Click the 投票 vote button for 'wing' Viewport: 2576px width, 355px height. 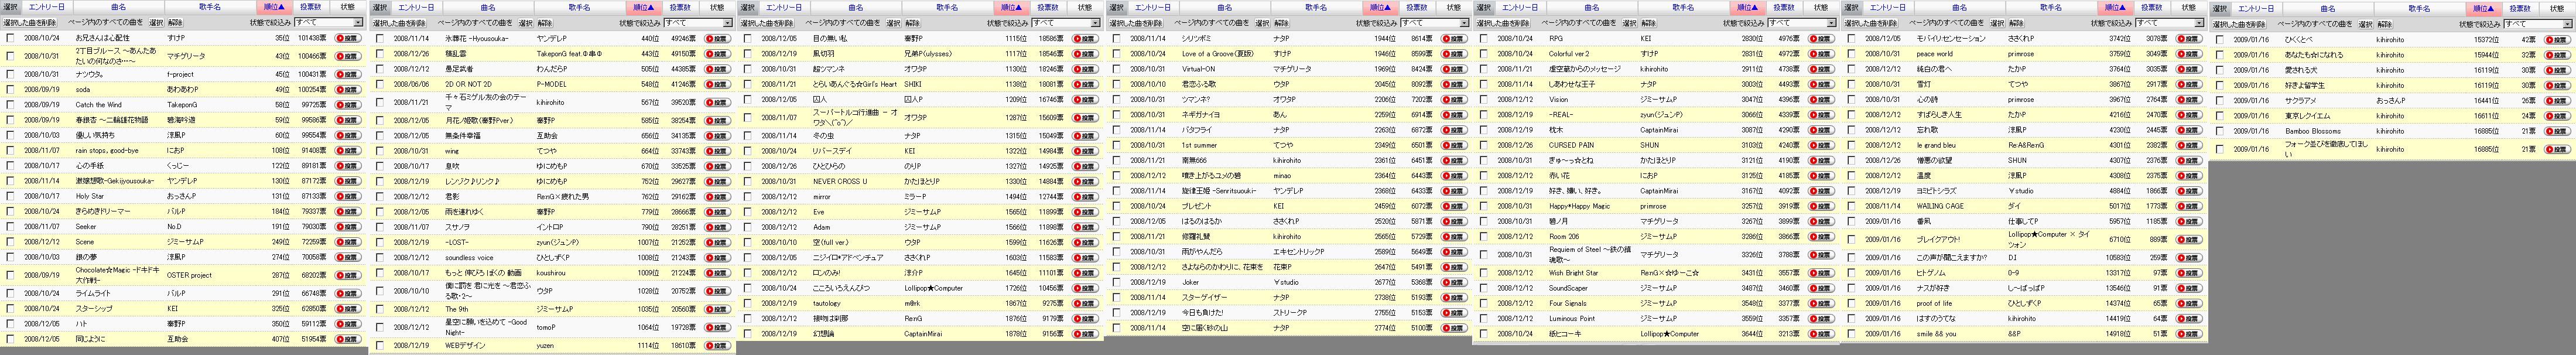(717, 152)
